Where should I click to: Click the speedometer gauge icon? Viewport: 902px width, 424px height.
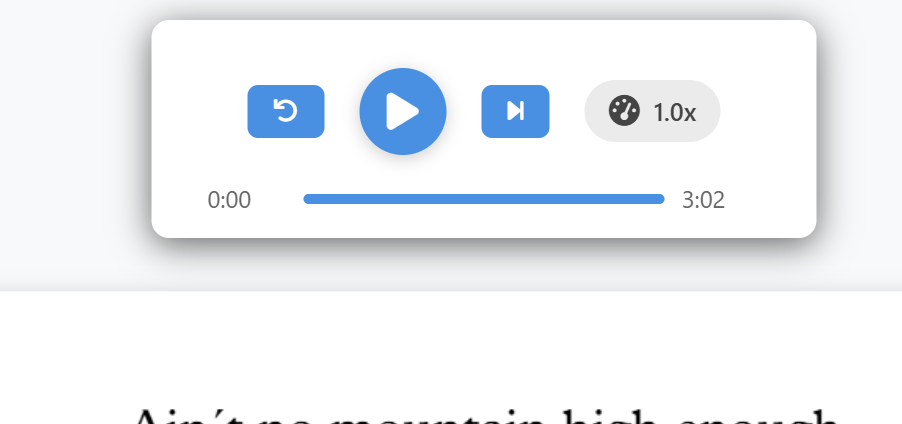624,110
